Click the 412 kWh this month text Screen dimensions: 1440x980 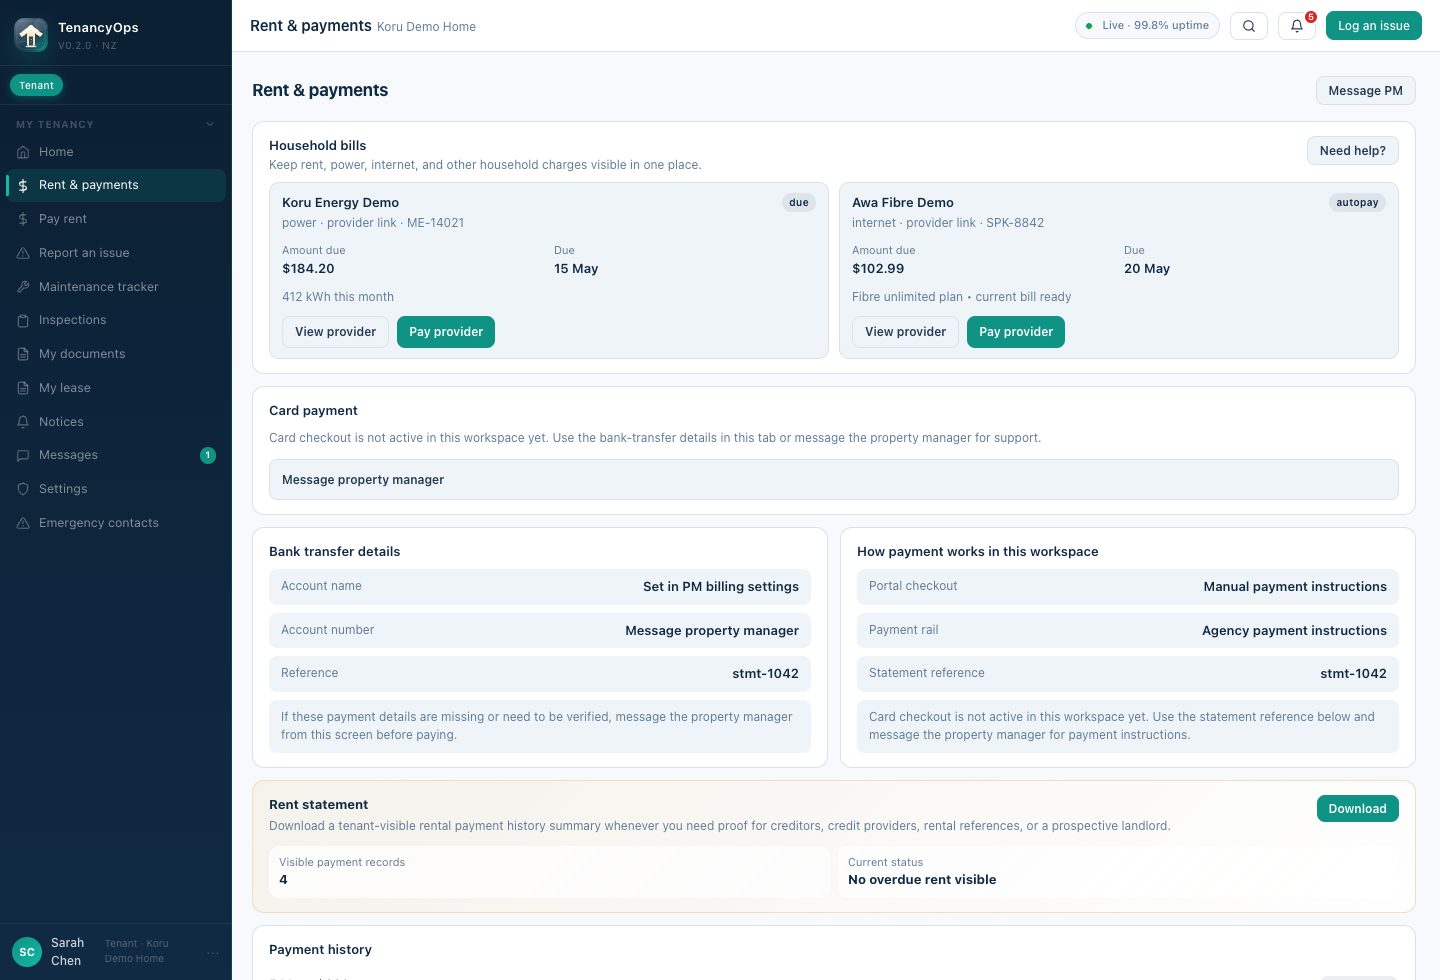tap(338, 297)
